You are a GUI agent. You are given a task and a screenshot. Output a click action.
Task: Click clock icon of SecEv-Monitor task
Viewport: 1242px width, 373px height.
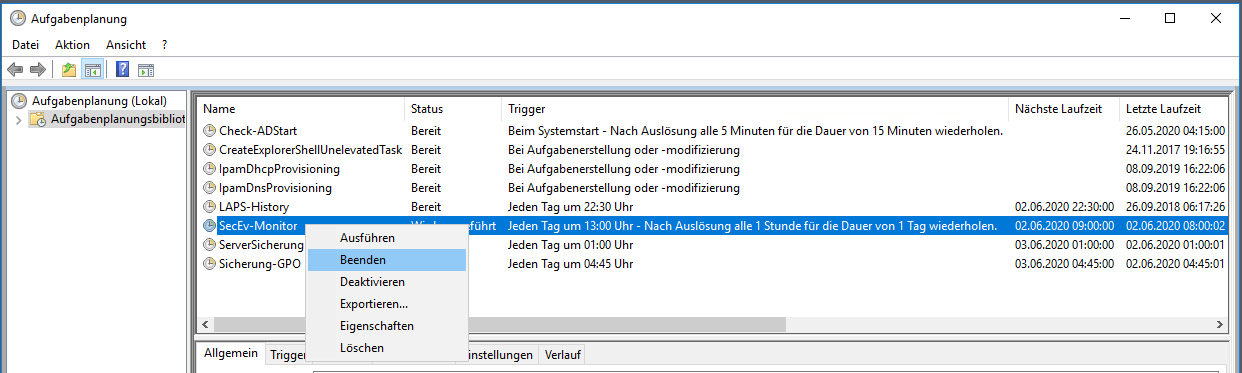pos(209,226)
